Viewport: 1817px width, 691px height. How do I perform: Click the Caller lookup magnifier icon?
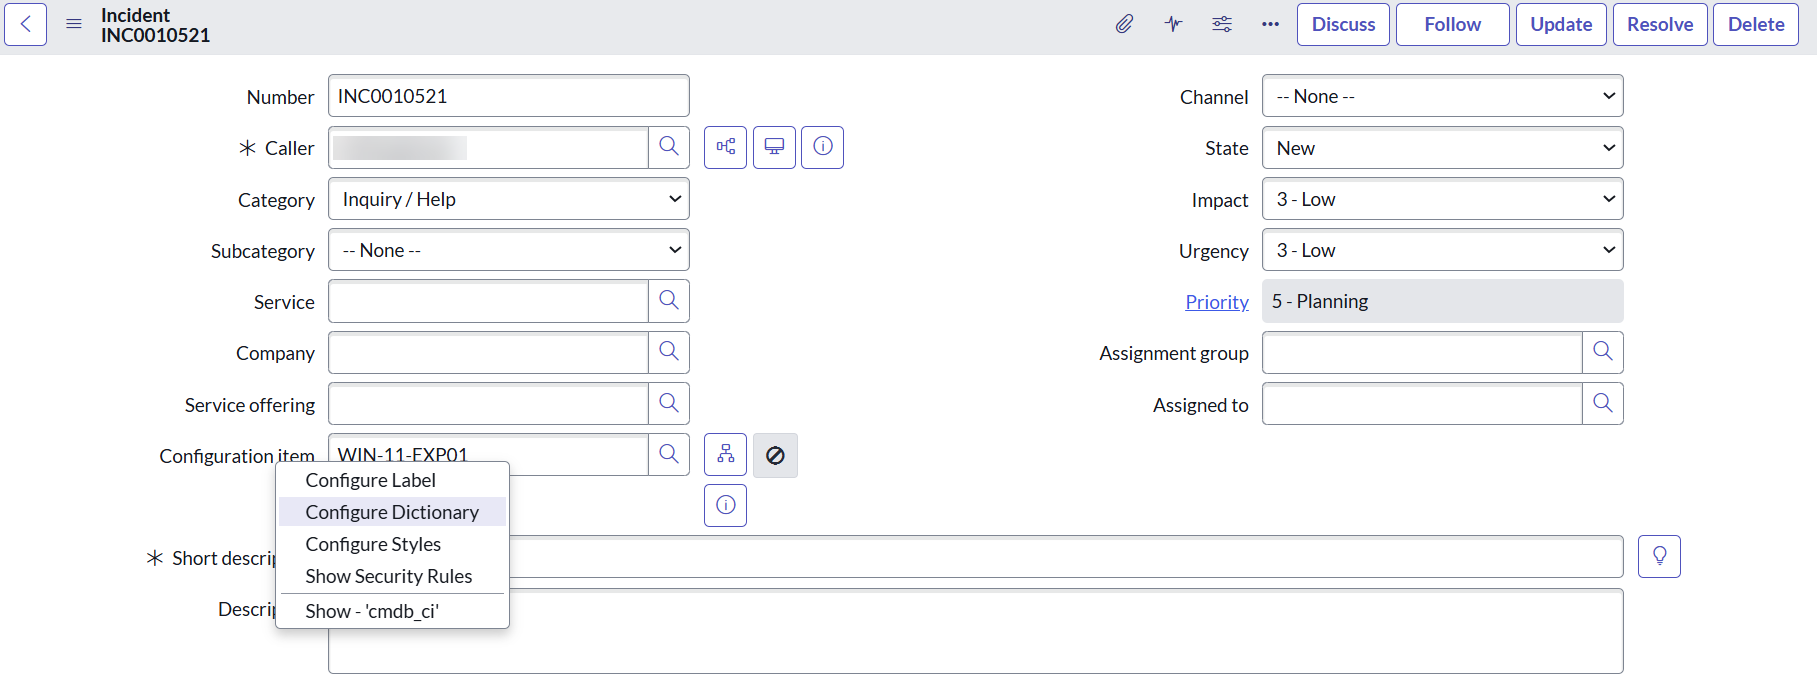coord(669,147)
